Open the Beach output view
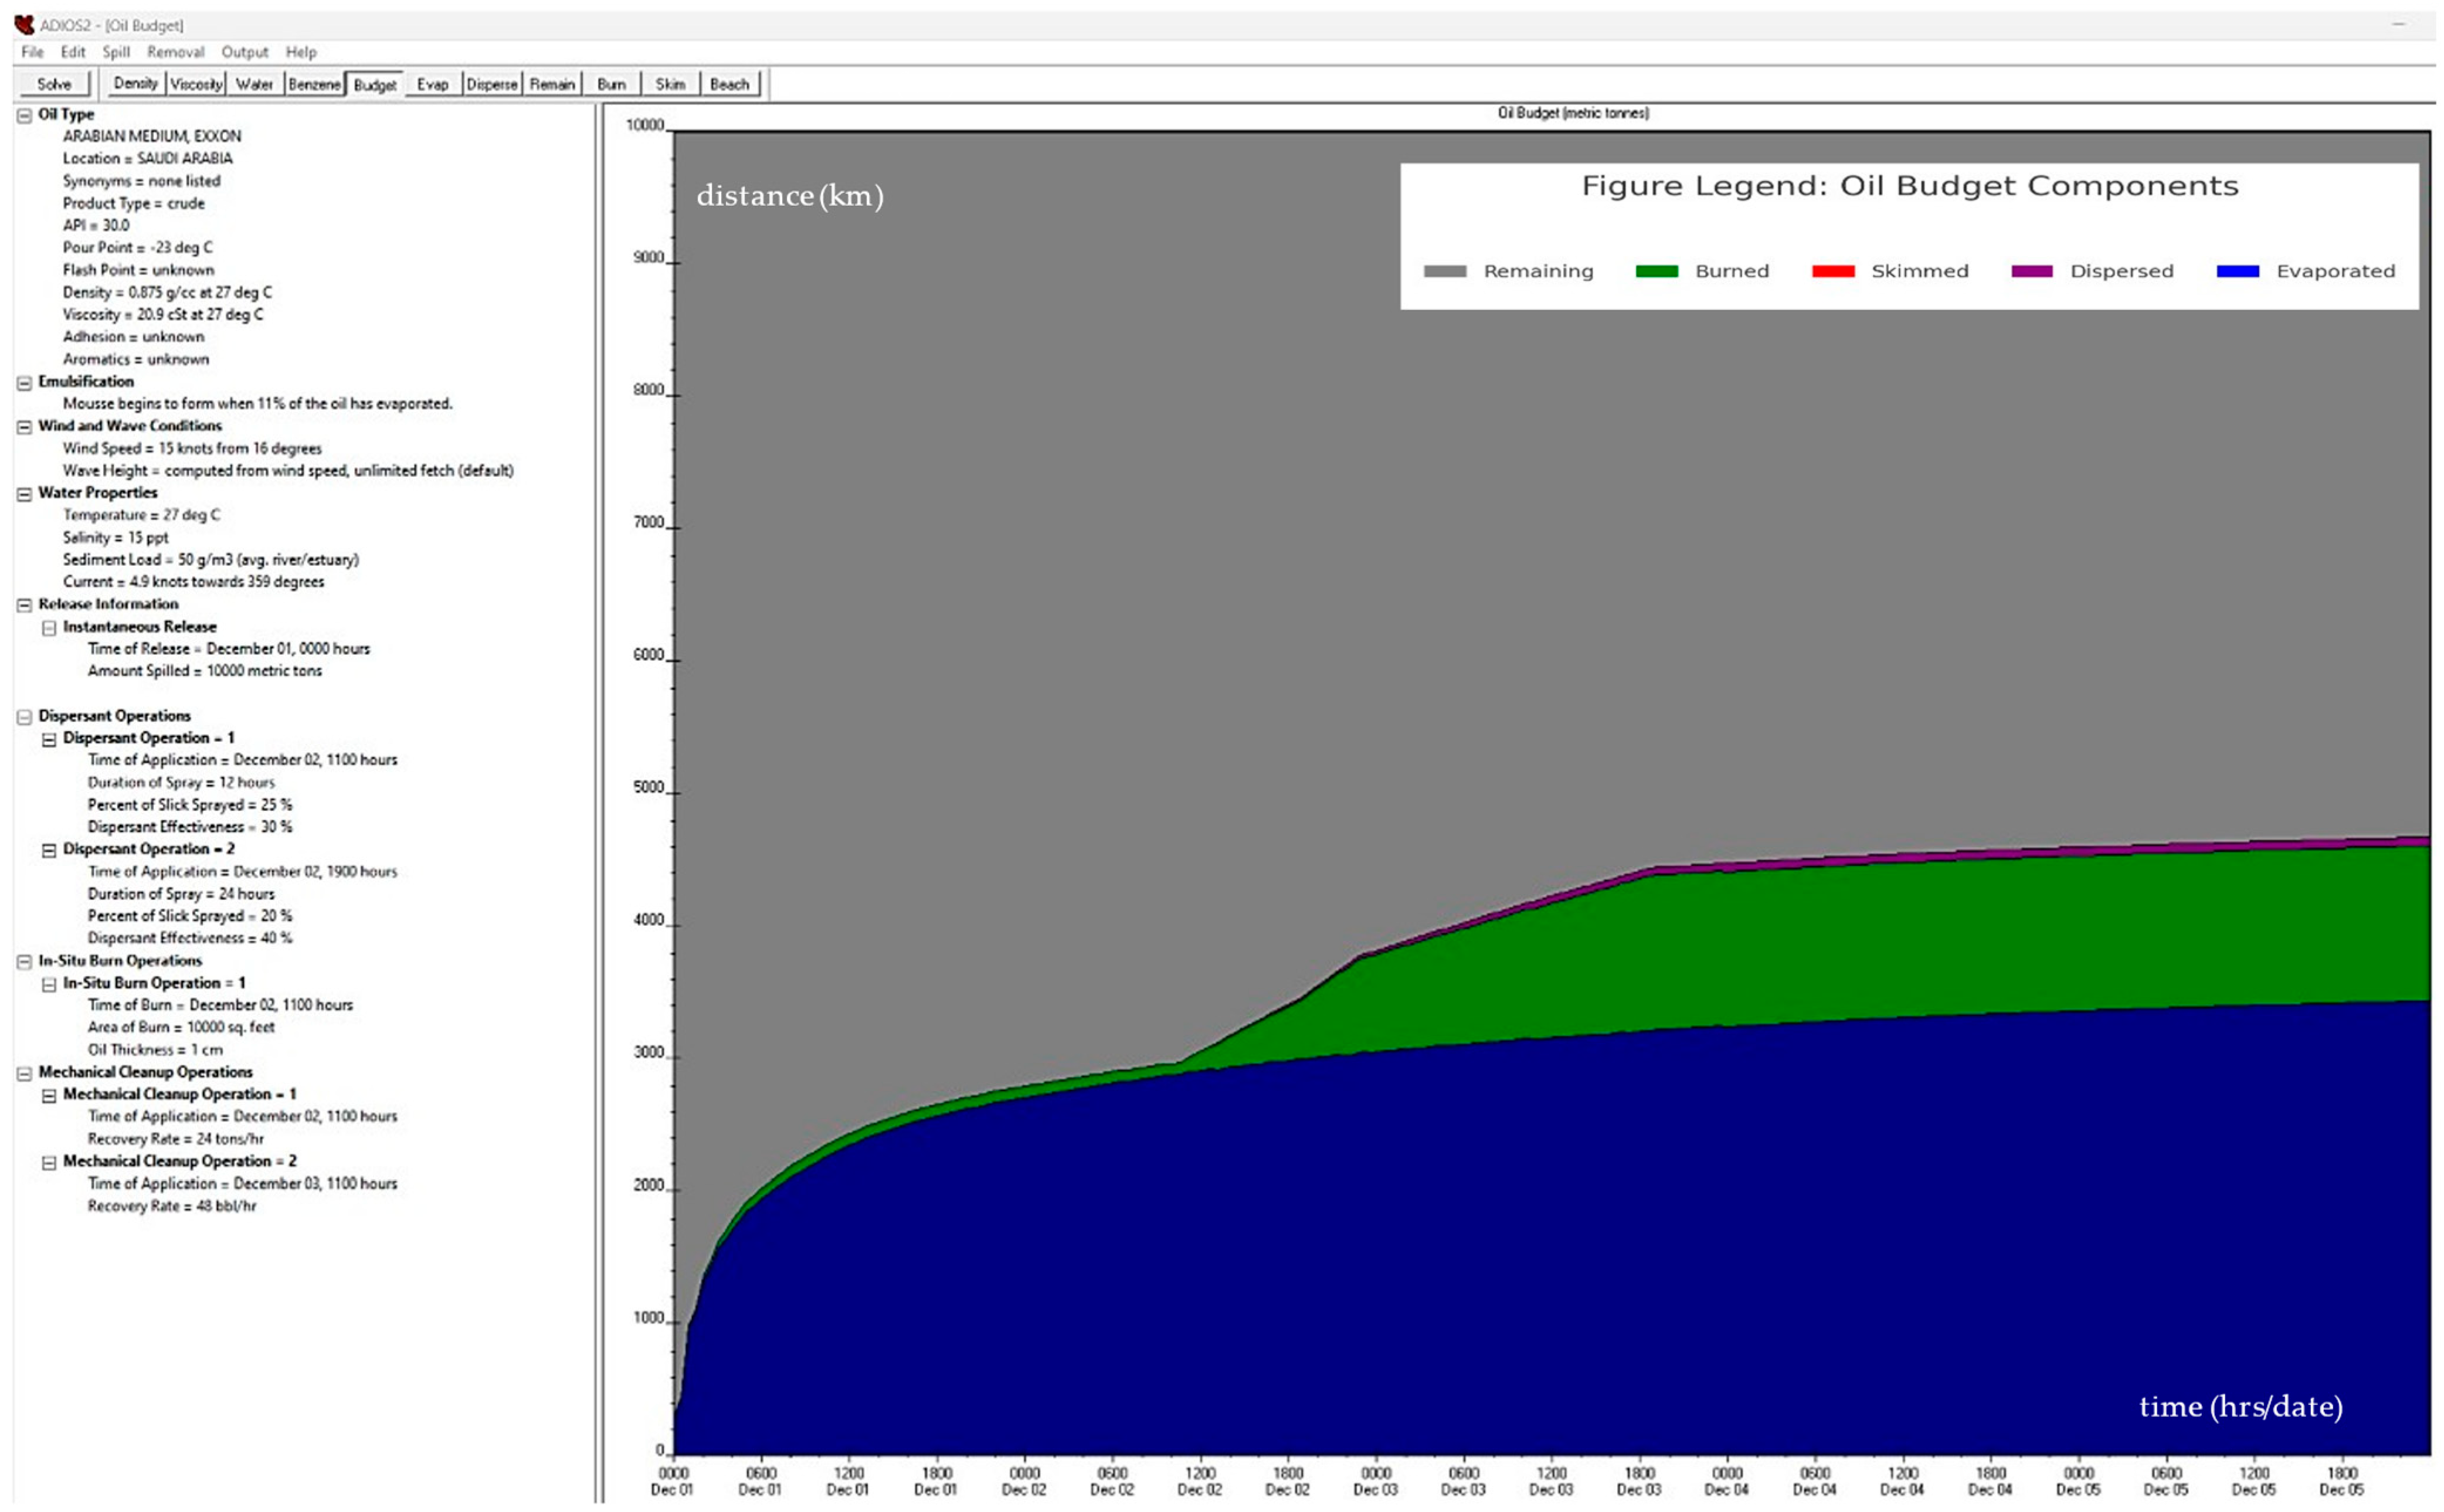Screen dimensions: 2444x1512 (729, 84)
